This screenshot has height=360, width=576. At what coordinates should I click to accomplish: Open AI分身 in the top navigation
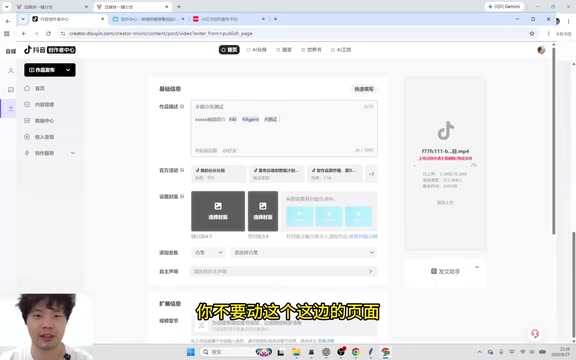[x=256, y=50]
